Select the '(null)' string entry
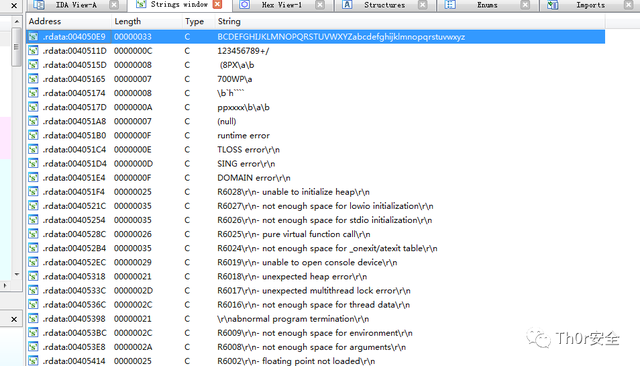640x366 pixels. [x=227, y=122]
